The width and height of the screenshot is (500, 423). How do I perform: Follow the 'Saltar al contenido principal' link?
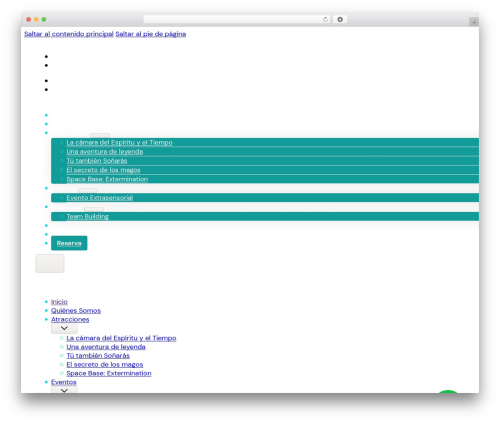pyautogui.click(x=69, y=34)
